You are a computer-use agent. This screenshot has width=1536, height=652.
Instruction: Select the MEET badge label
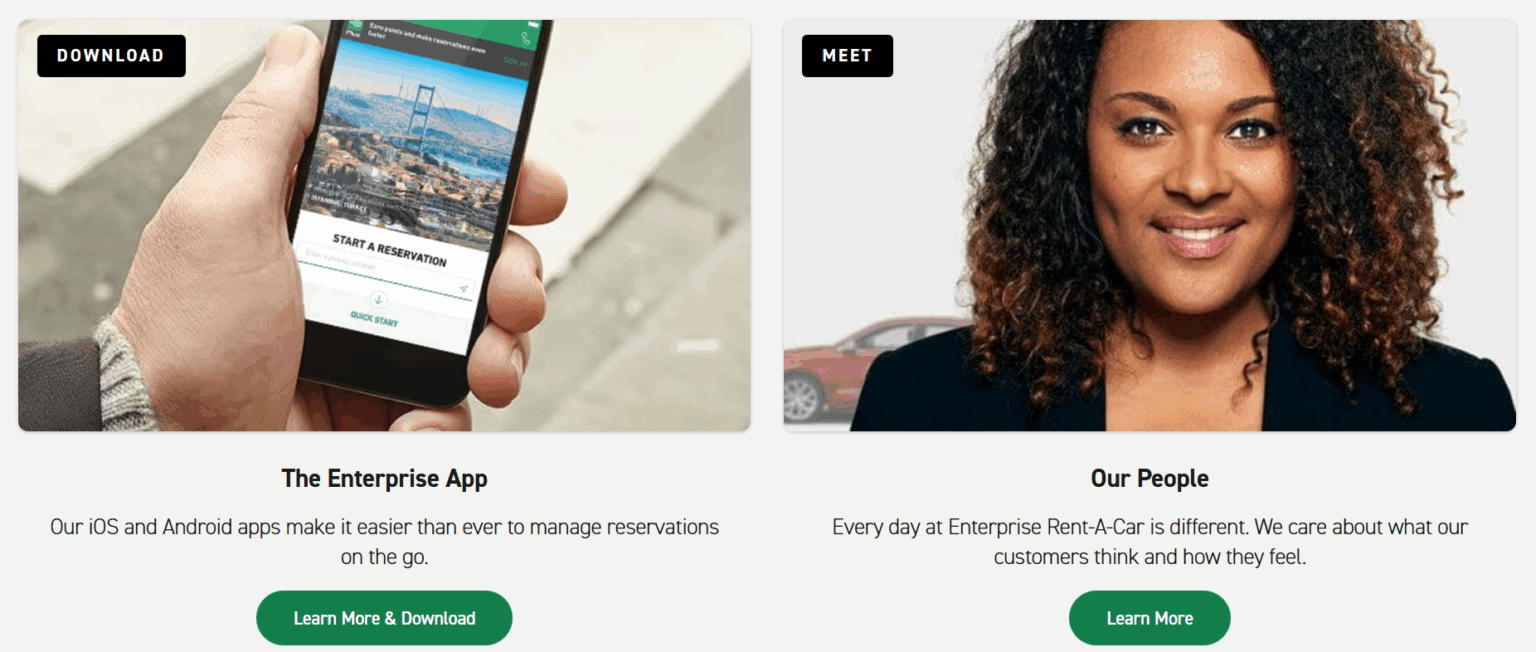pos(847,56)
